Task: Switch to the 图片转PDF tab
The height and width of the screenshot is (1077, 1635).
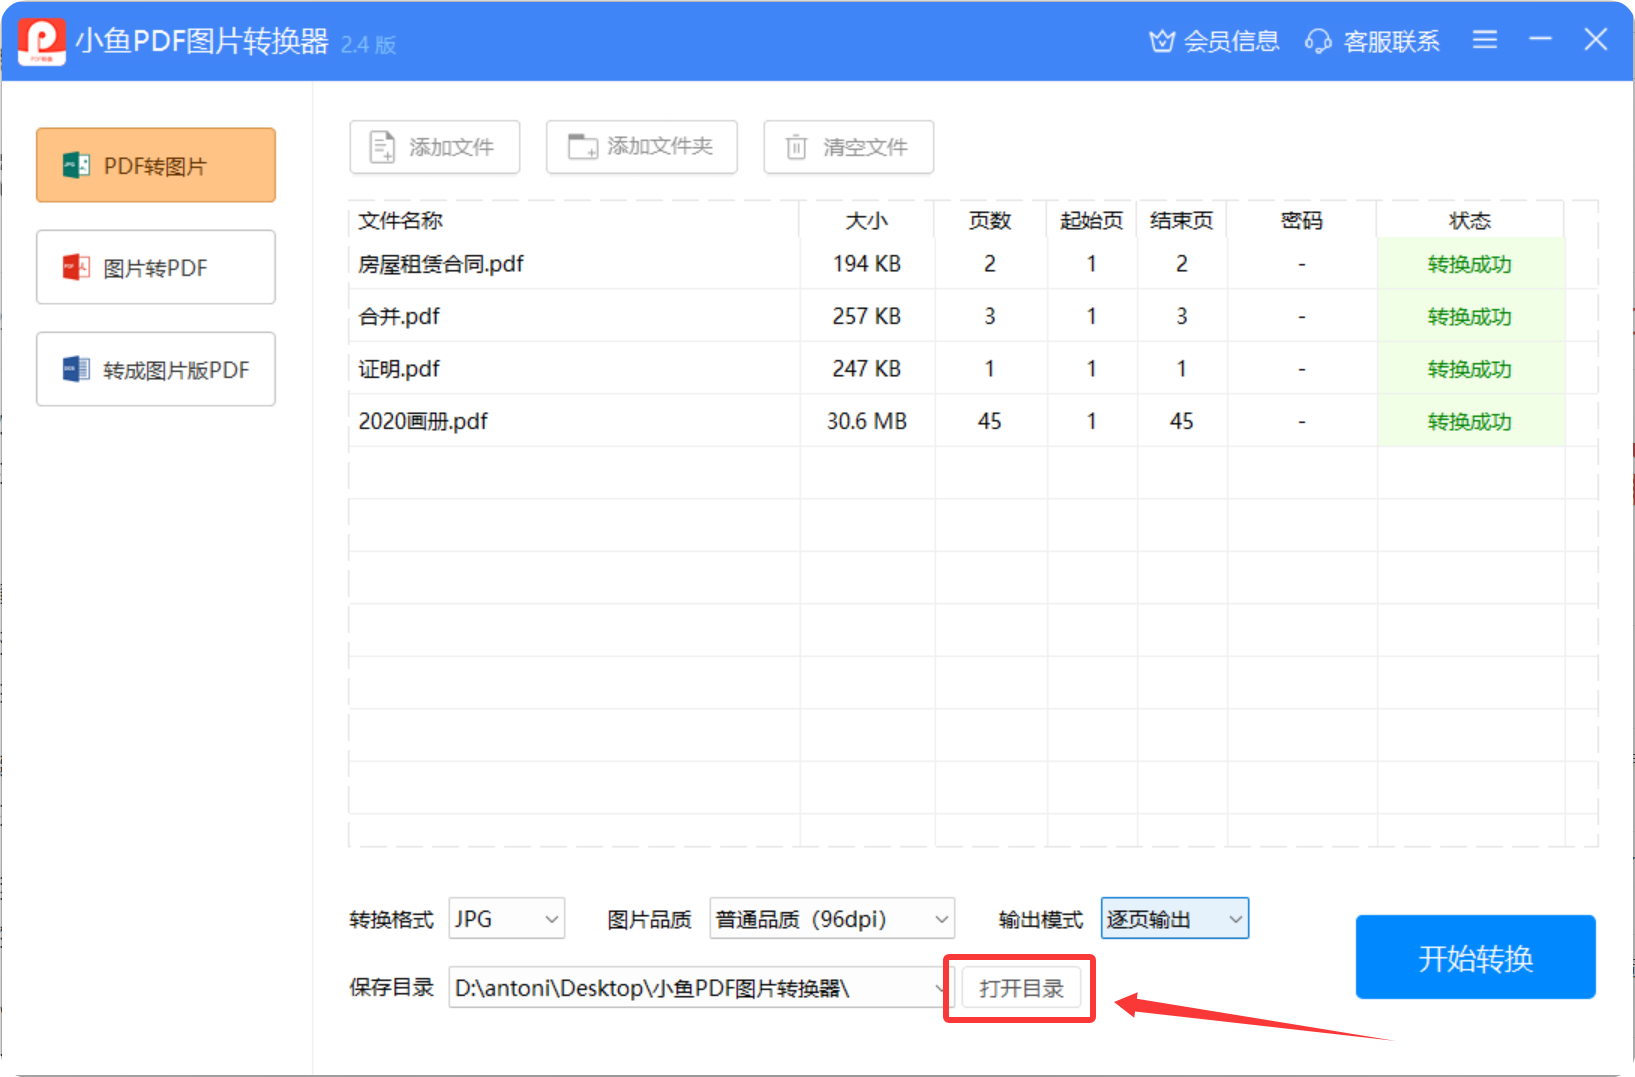Action: (x=155, y=267)
